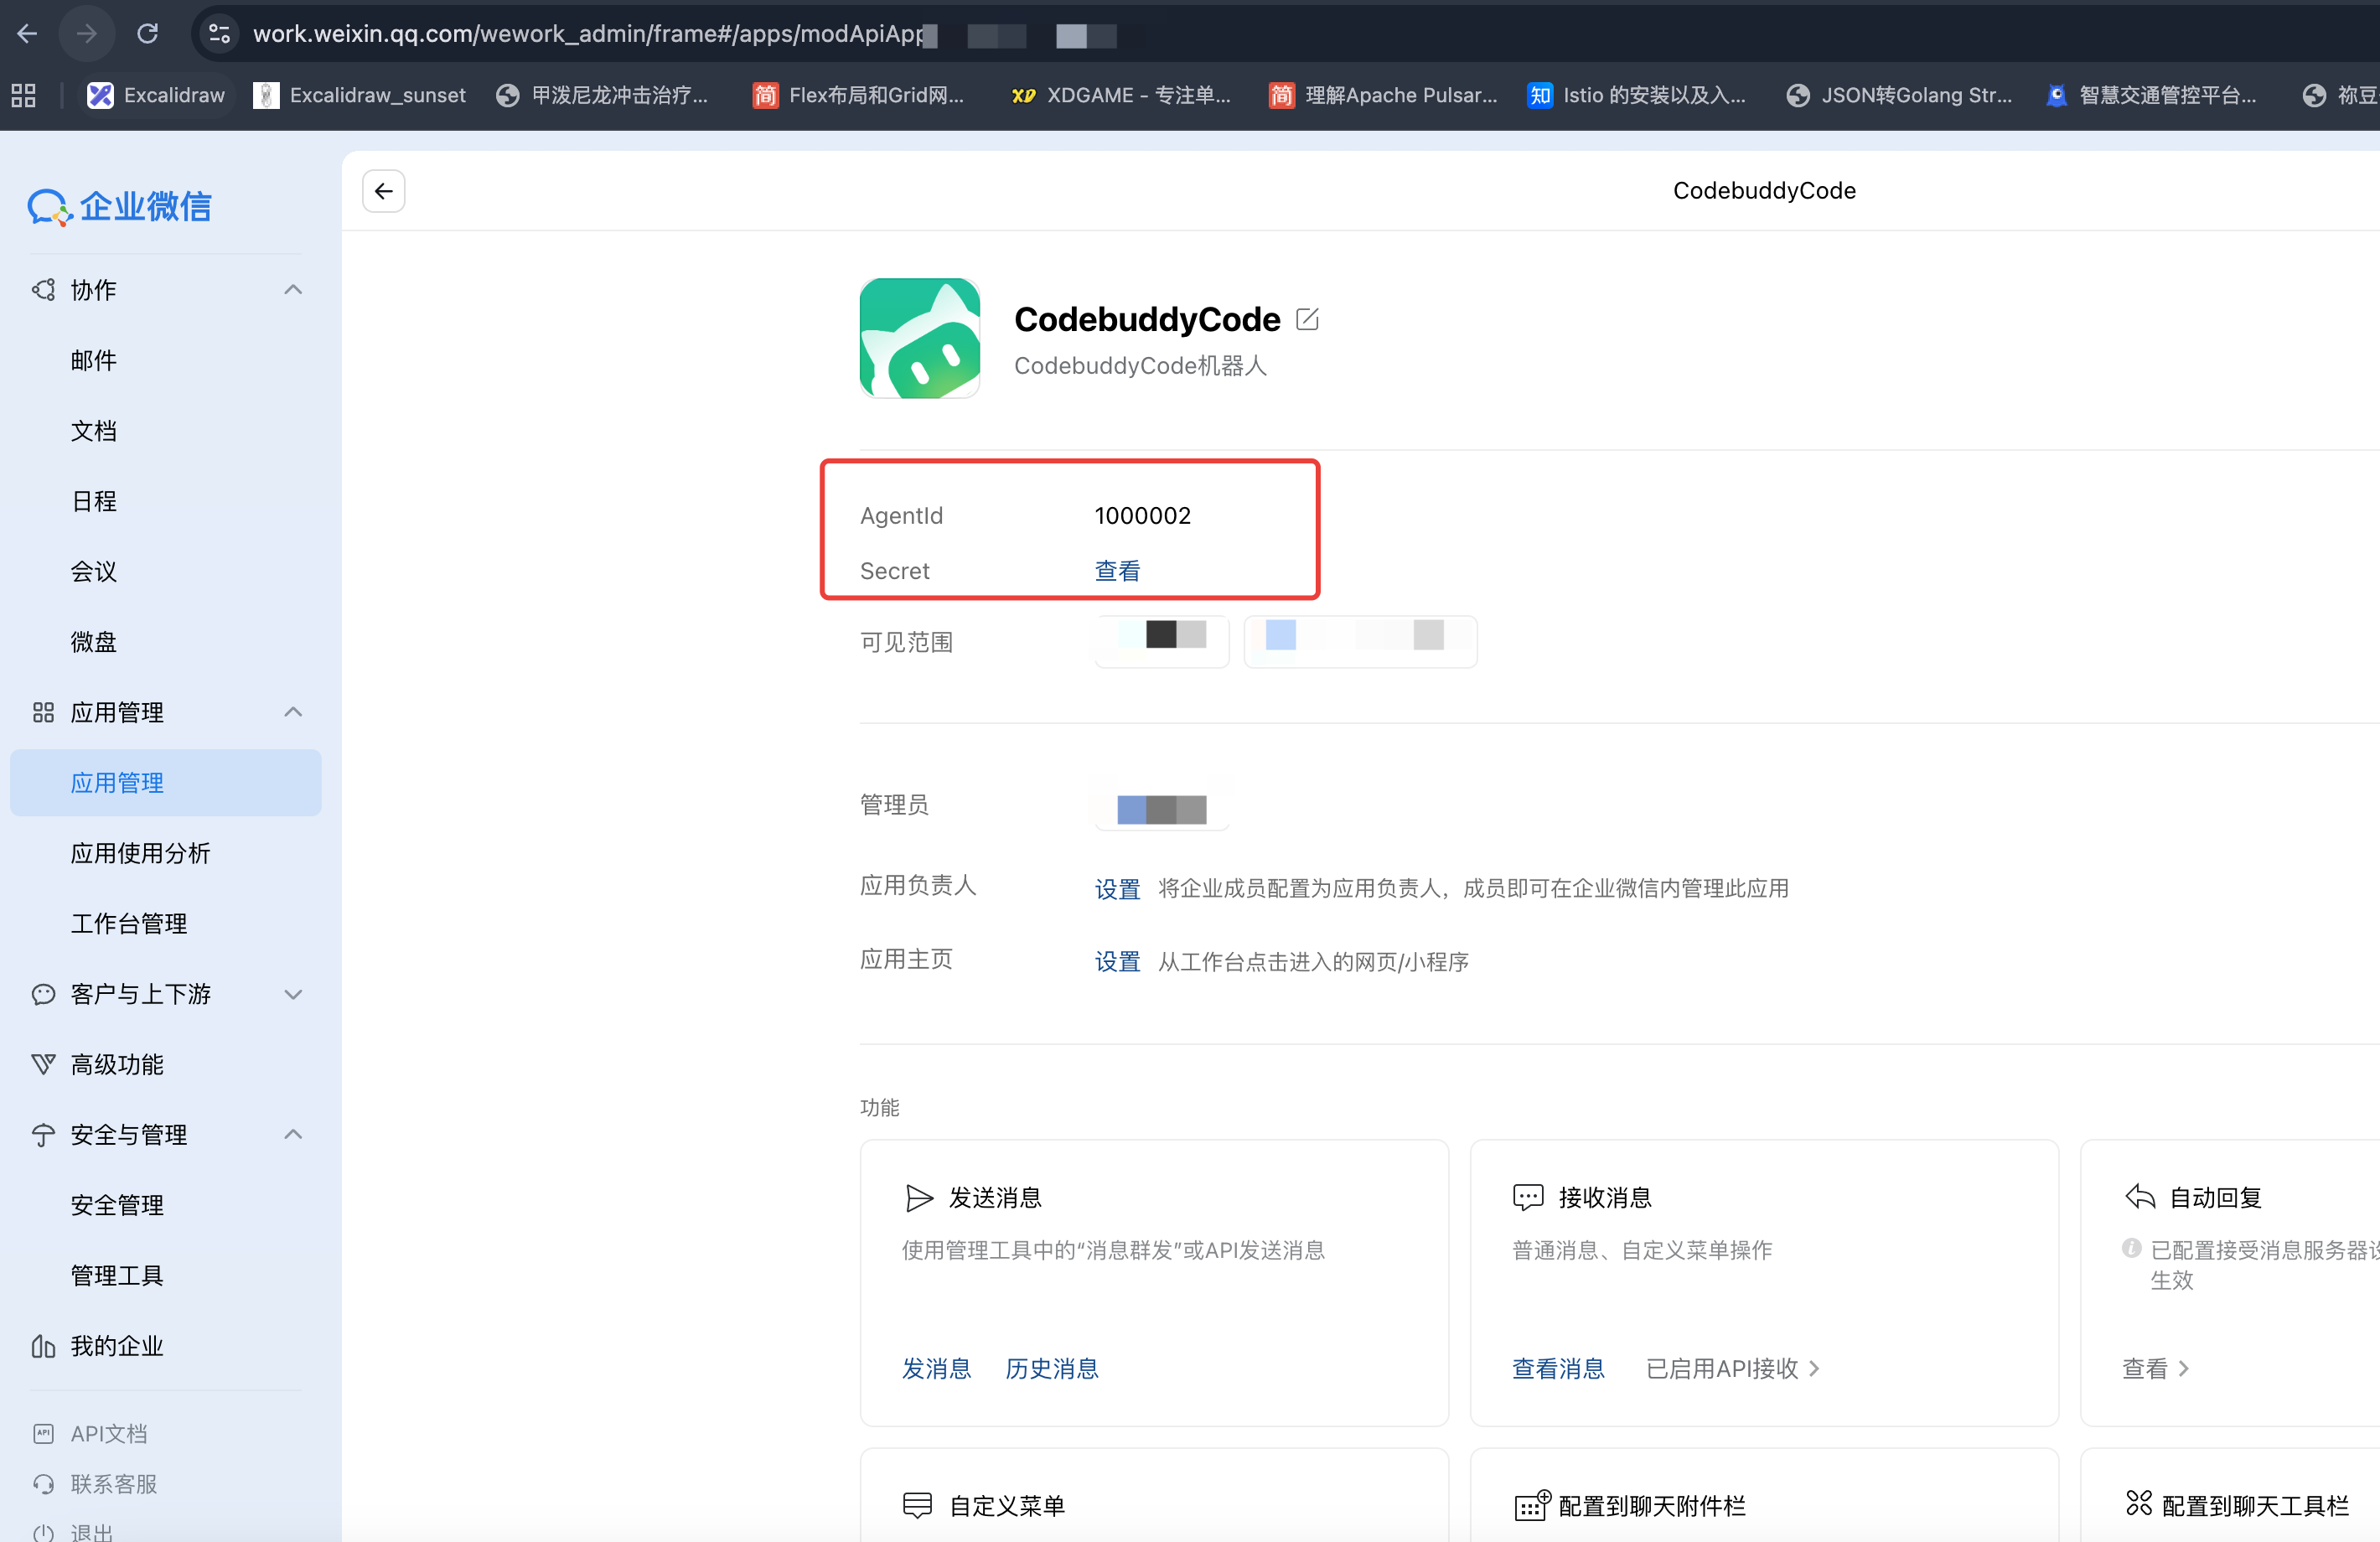Switch to 应用使用分析 in the sidebar
The height and width of the screenshot is (1542, 2380).
click(140, 853)
